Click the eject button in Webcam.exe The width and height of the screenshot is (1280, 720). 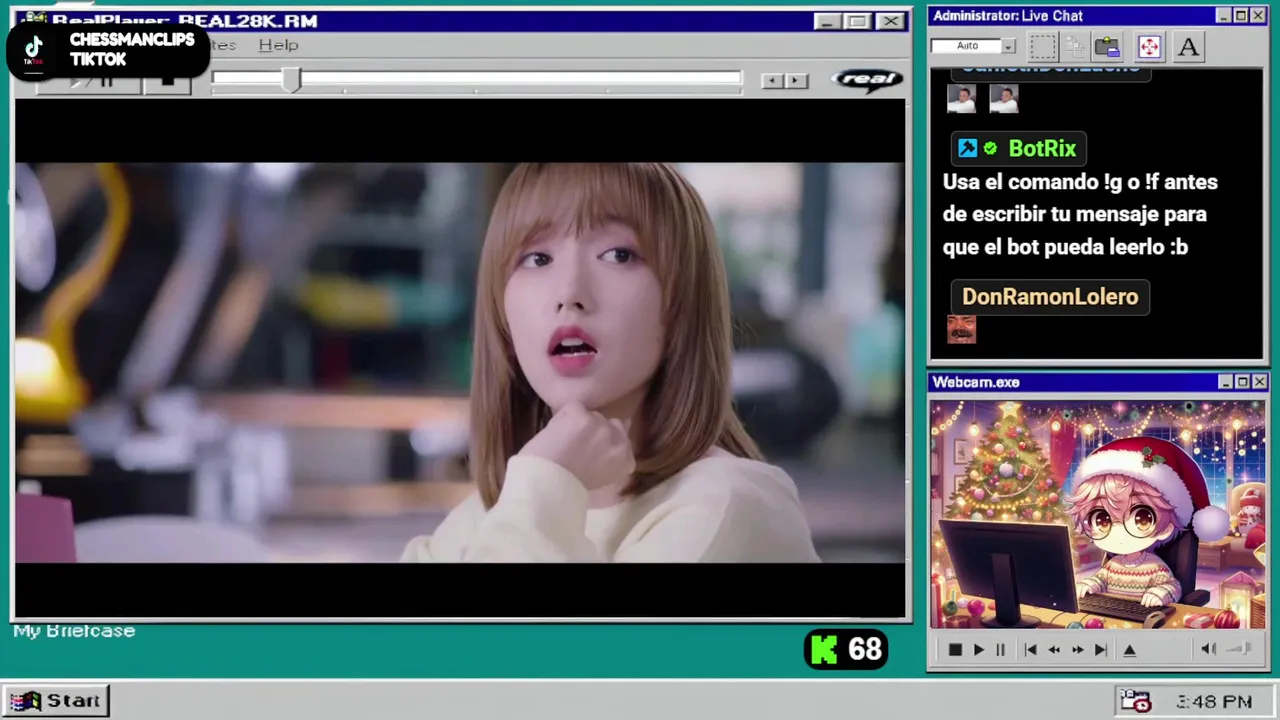(x=1130, y=650)
